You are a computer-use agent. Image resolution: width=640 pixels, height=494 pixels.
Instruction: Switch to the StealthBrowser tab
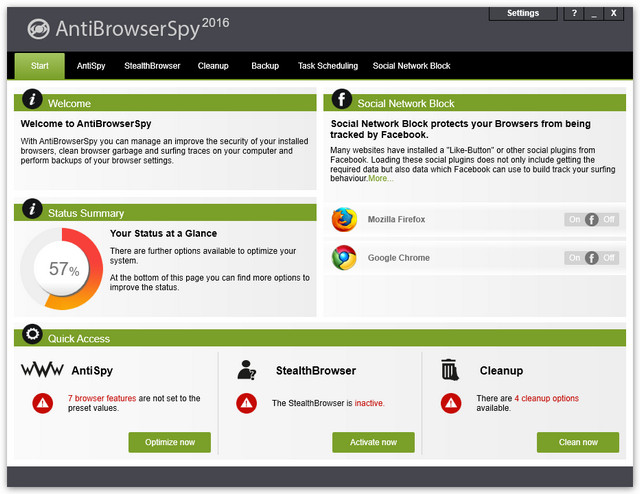click(x=152, y=66)
